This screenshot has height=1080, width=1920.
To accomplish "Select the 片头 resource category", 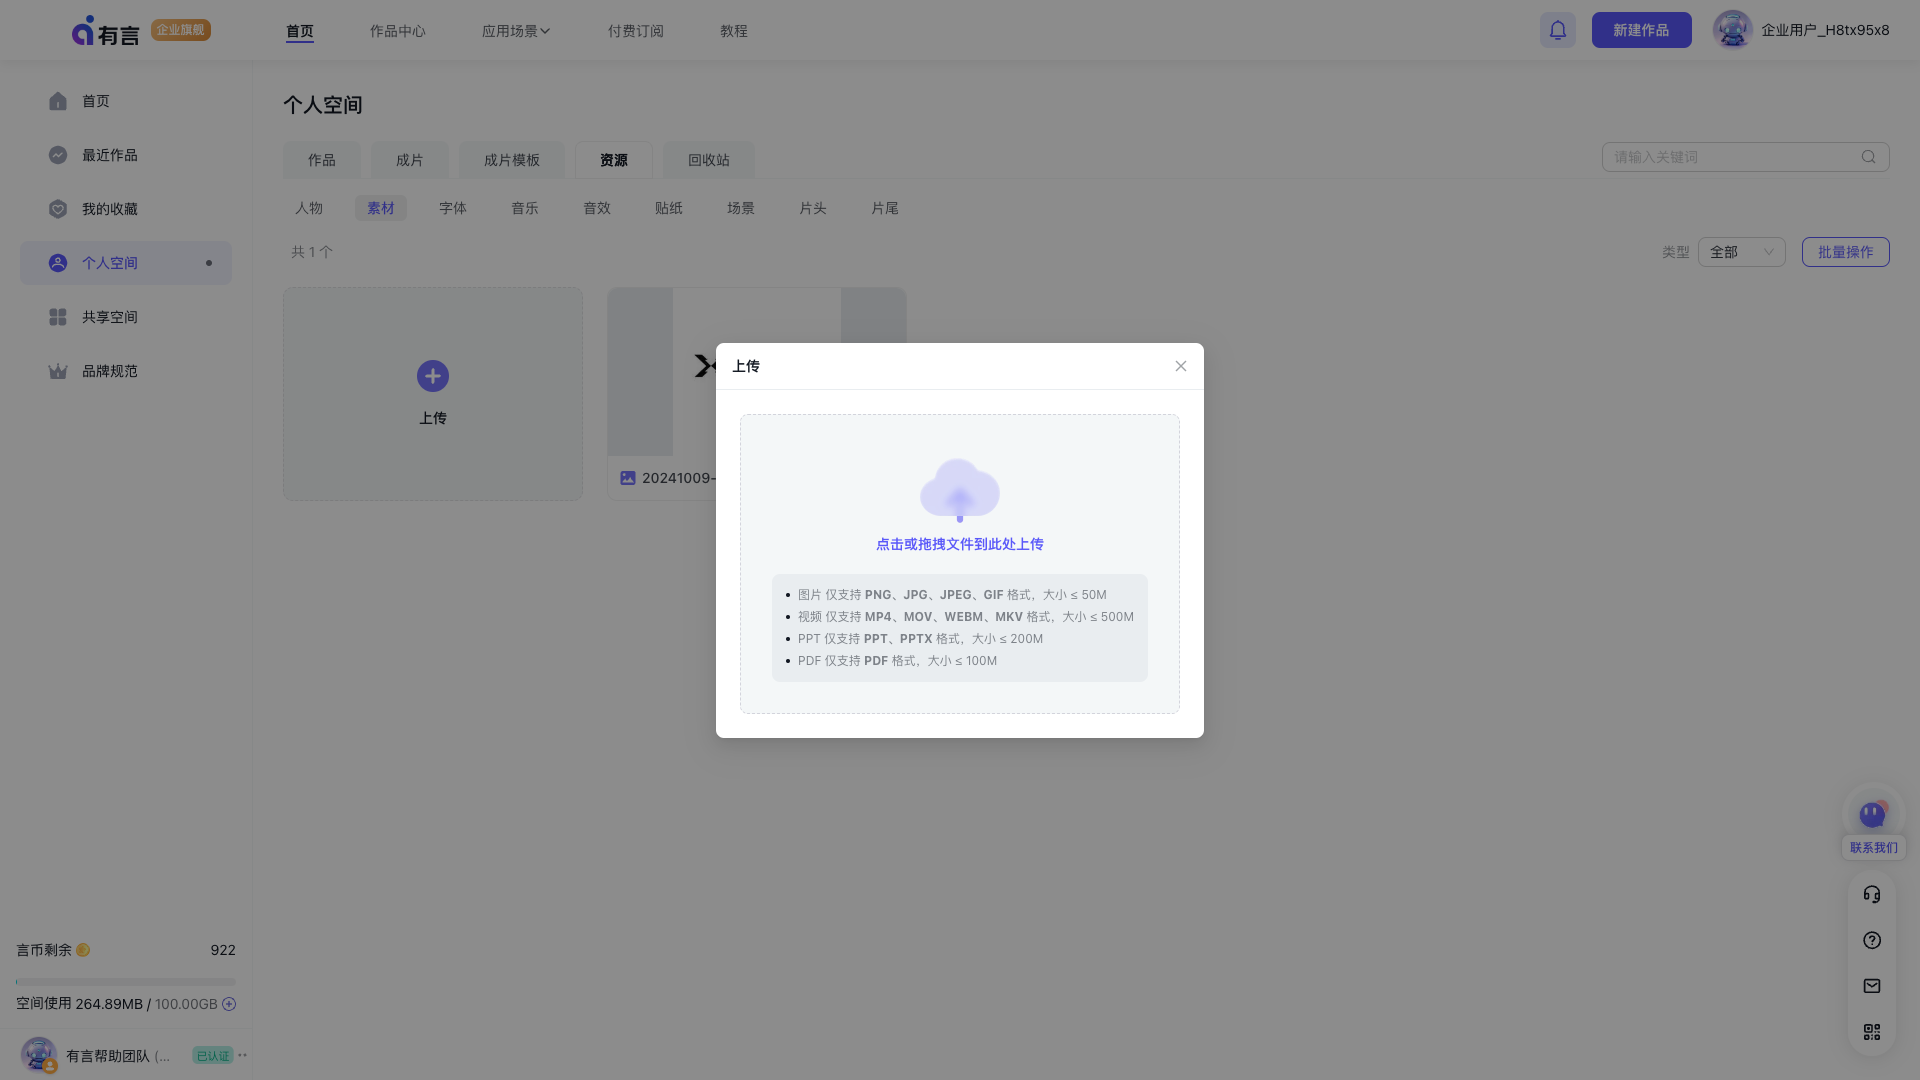I will click(x=813, y=208).
